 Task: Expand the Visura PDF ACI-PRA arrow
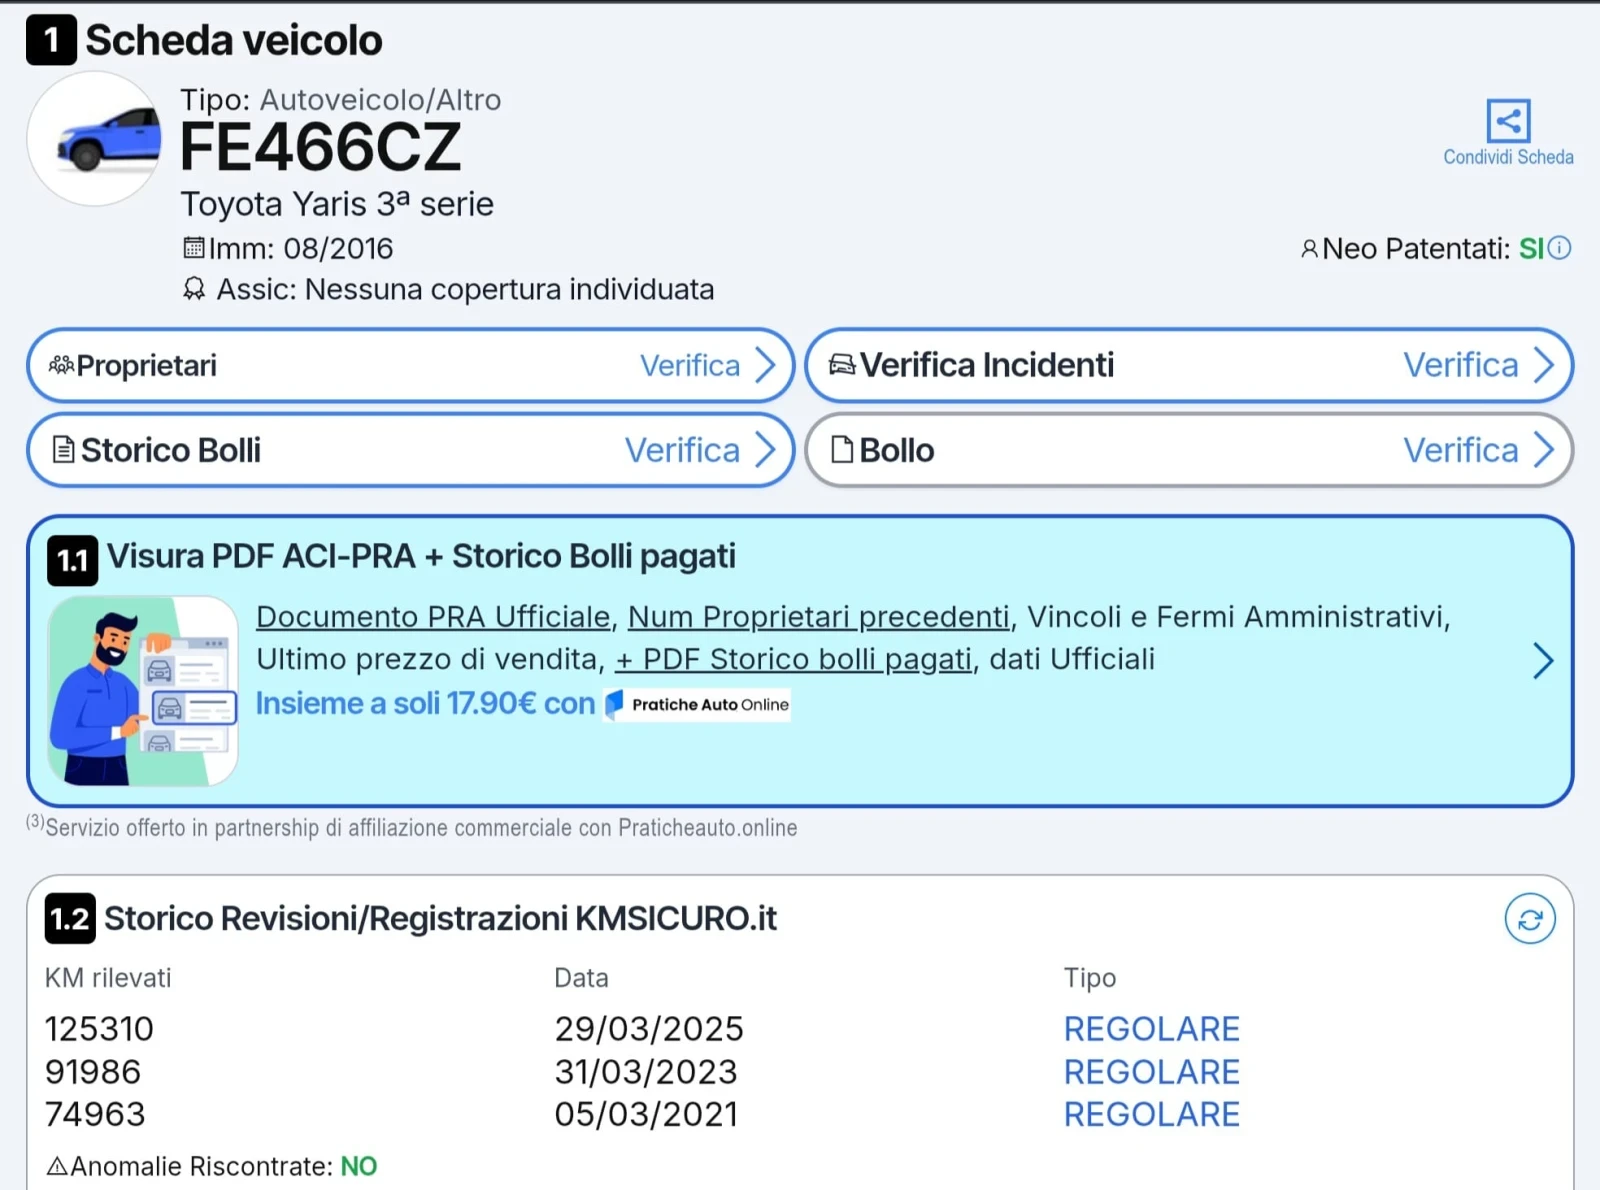coord(1543,661)
